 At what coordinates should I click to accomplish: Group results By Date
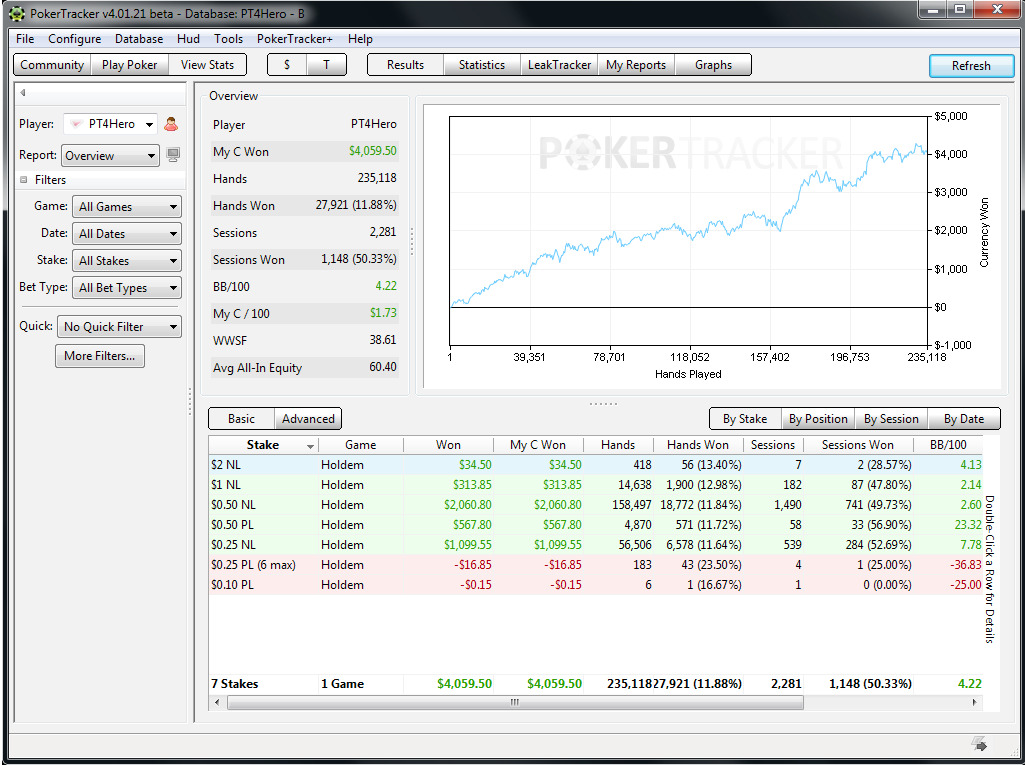[x=963, y=419]
